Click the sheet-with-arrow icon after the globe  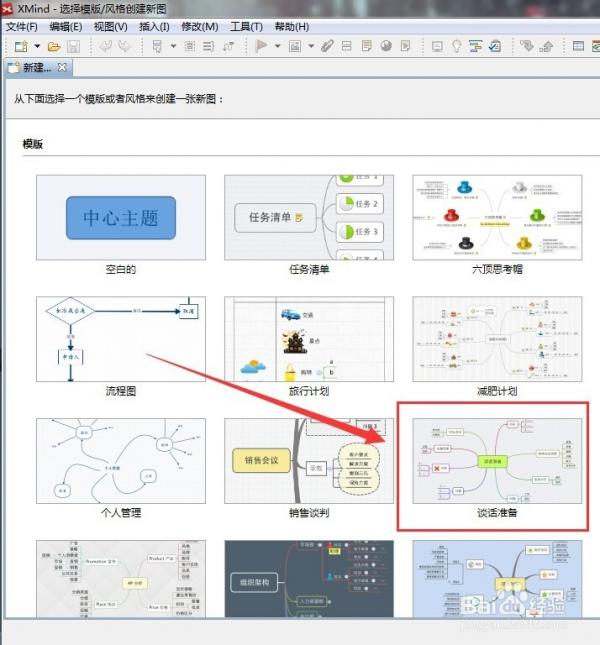tap(405, 46)
